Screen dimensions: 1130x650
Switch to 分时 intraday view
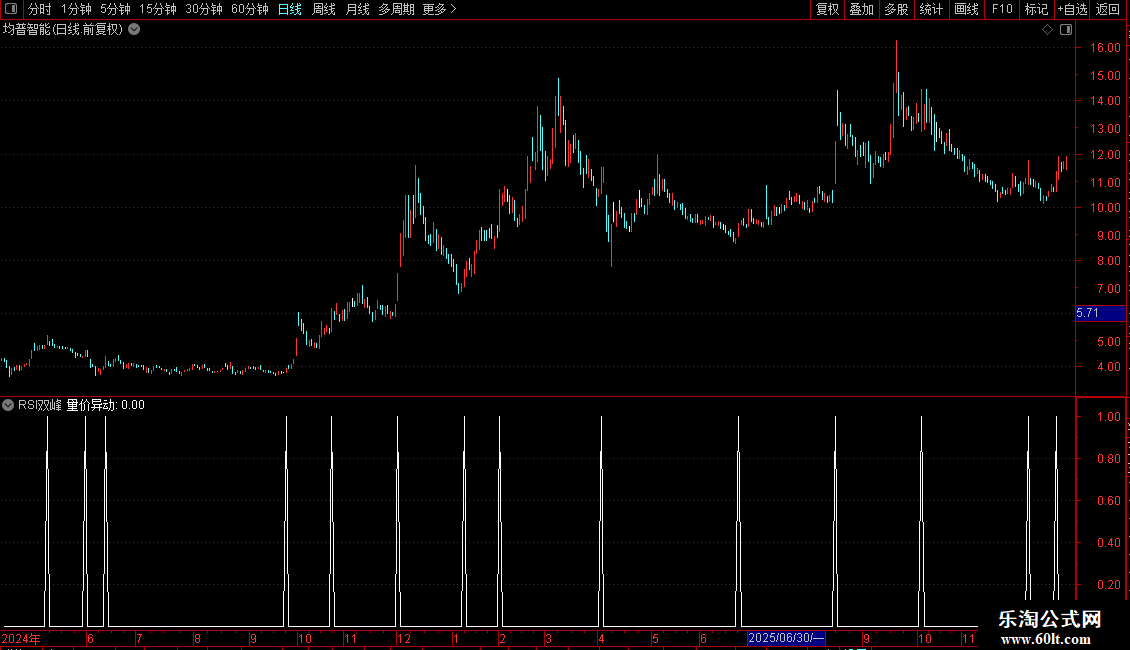40,9
